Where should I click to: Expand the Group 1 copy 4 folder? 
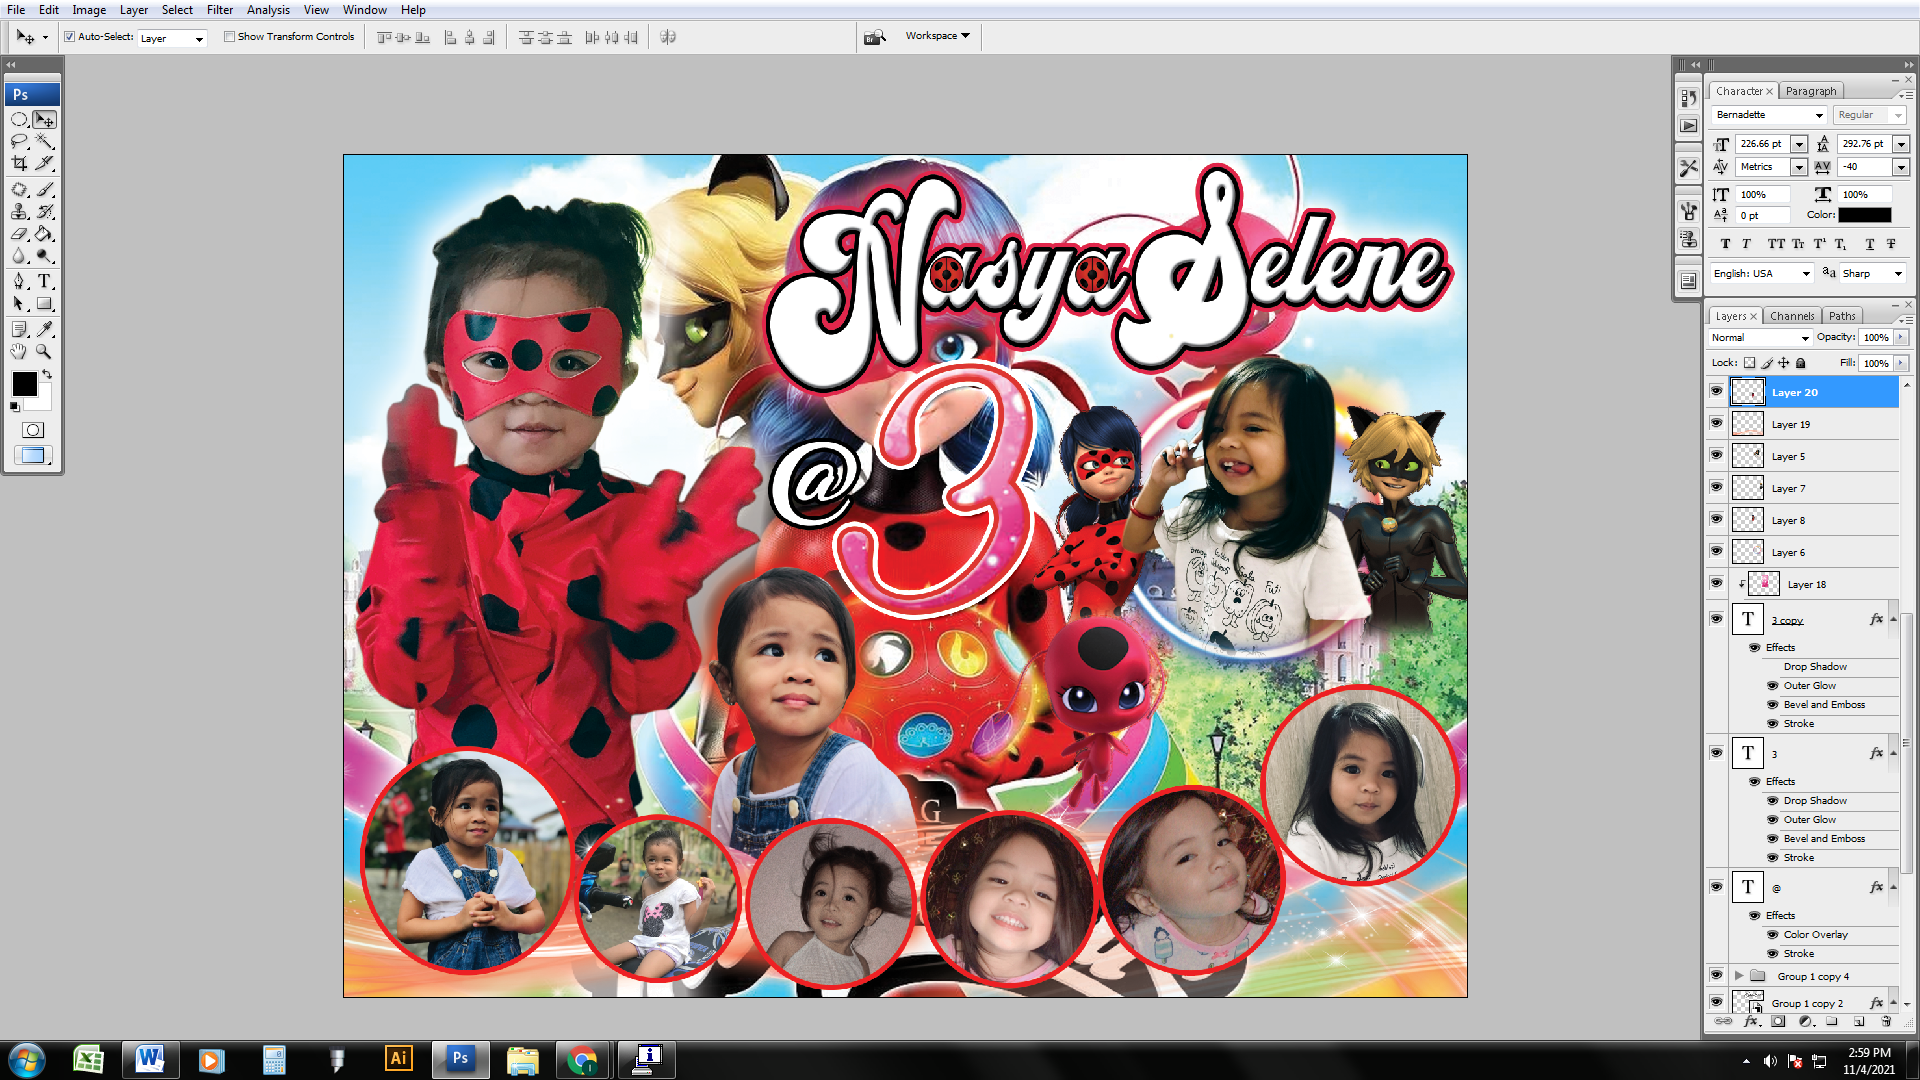pos(1739,976)
